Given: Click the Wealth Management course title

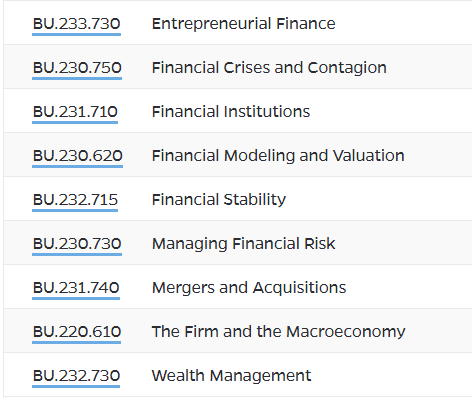Looking at the screenshot, I should point(232,376).
